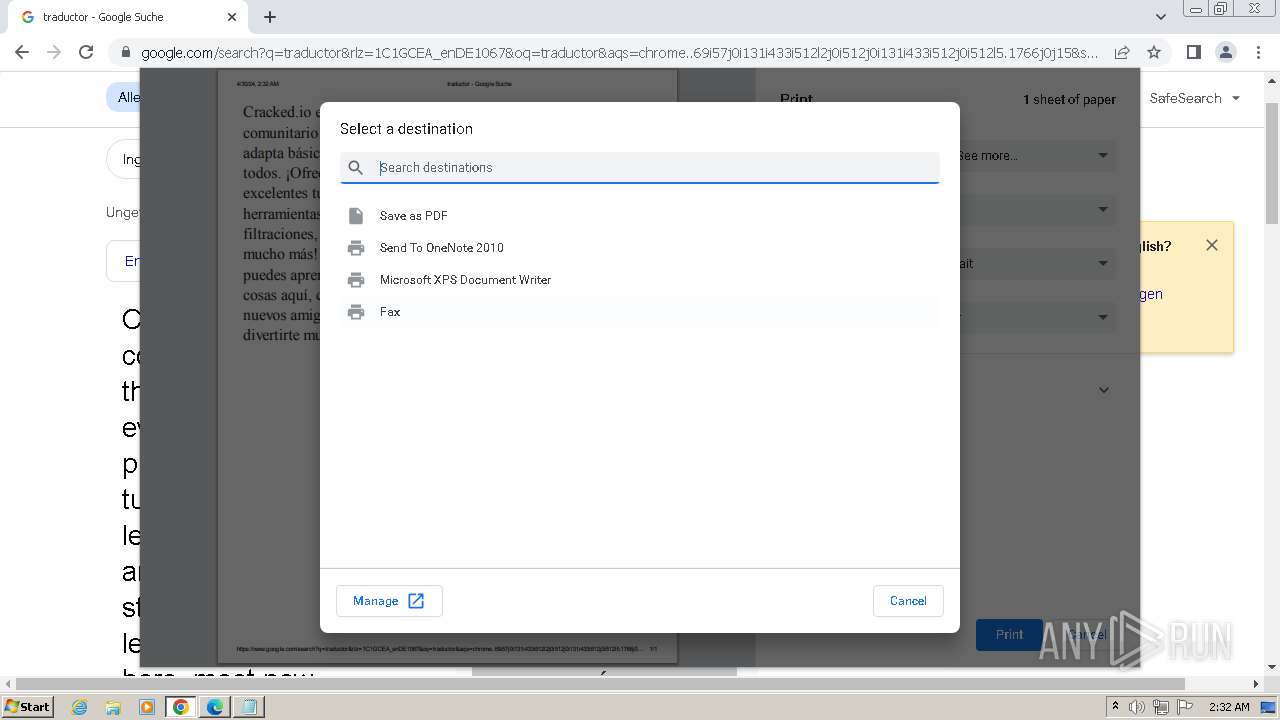Open the layout dropdown in print panel
This screenshot has width=1280, height=720.
coord(1035,263)
